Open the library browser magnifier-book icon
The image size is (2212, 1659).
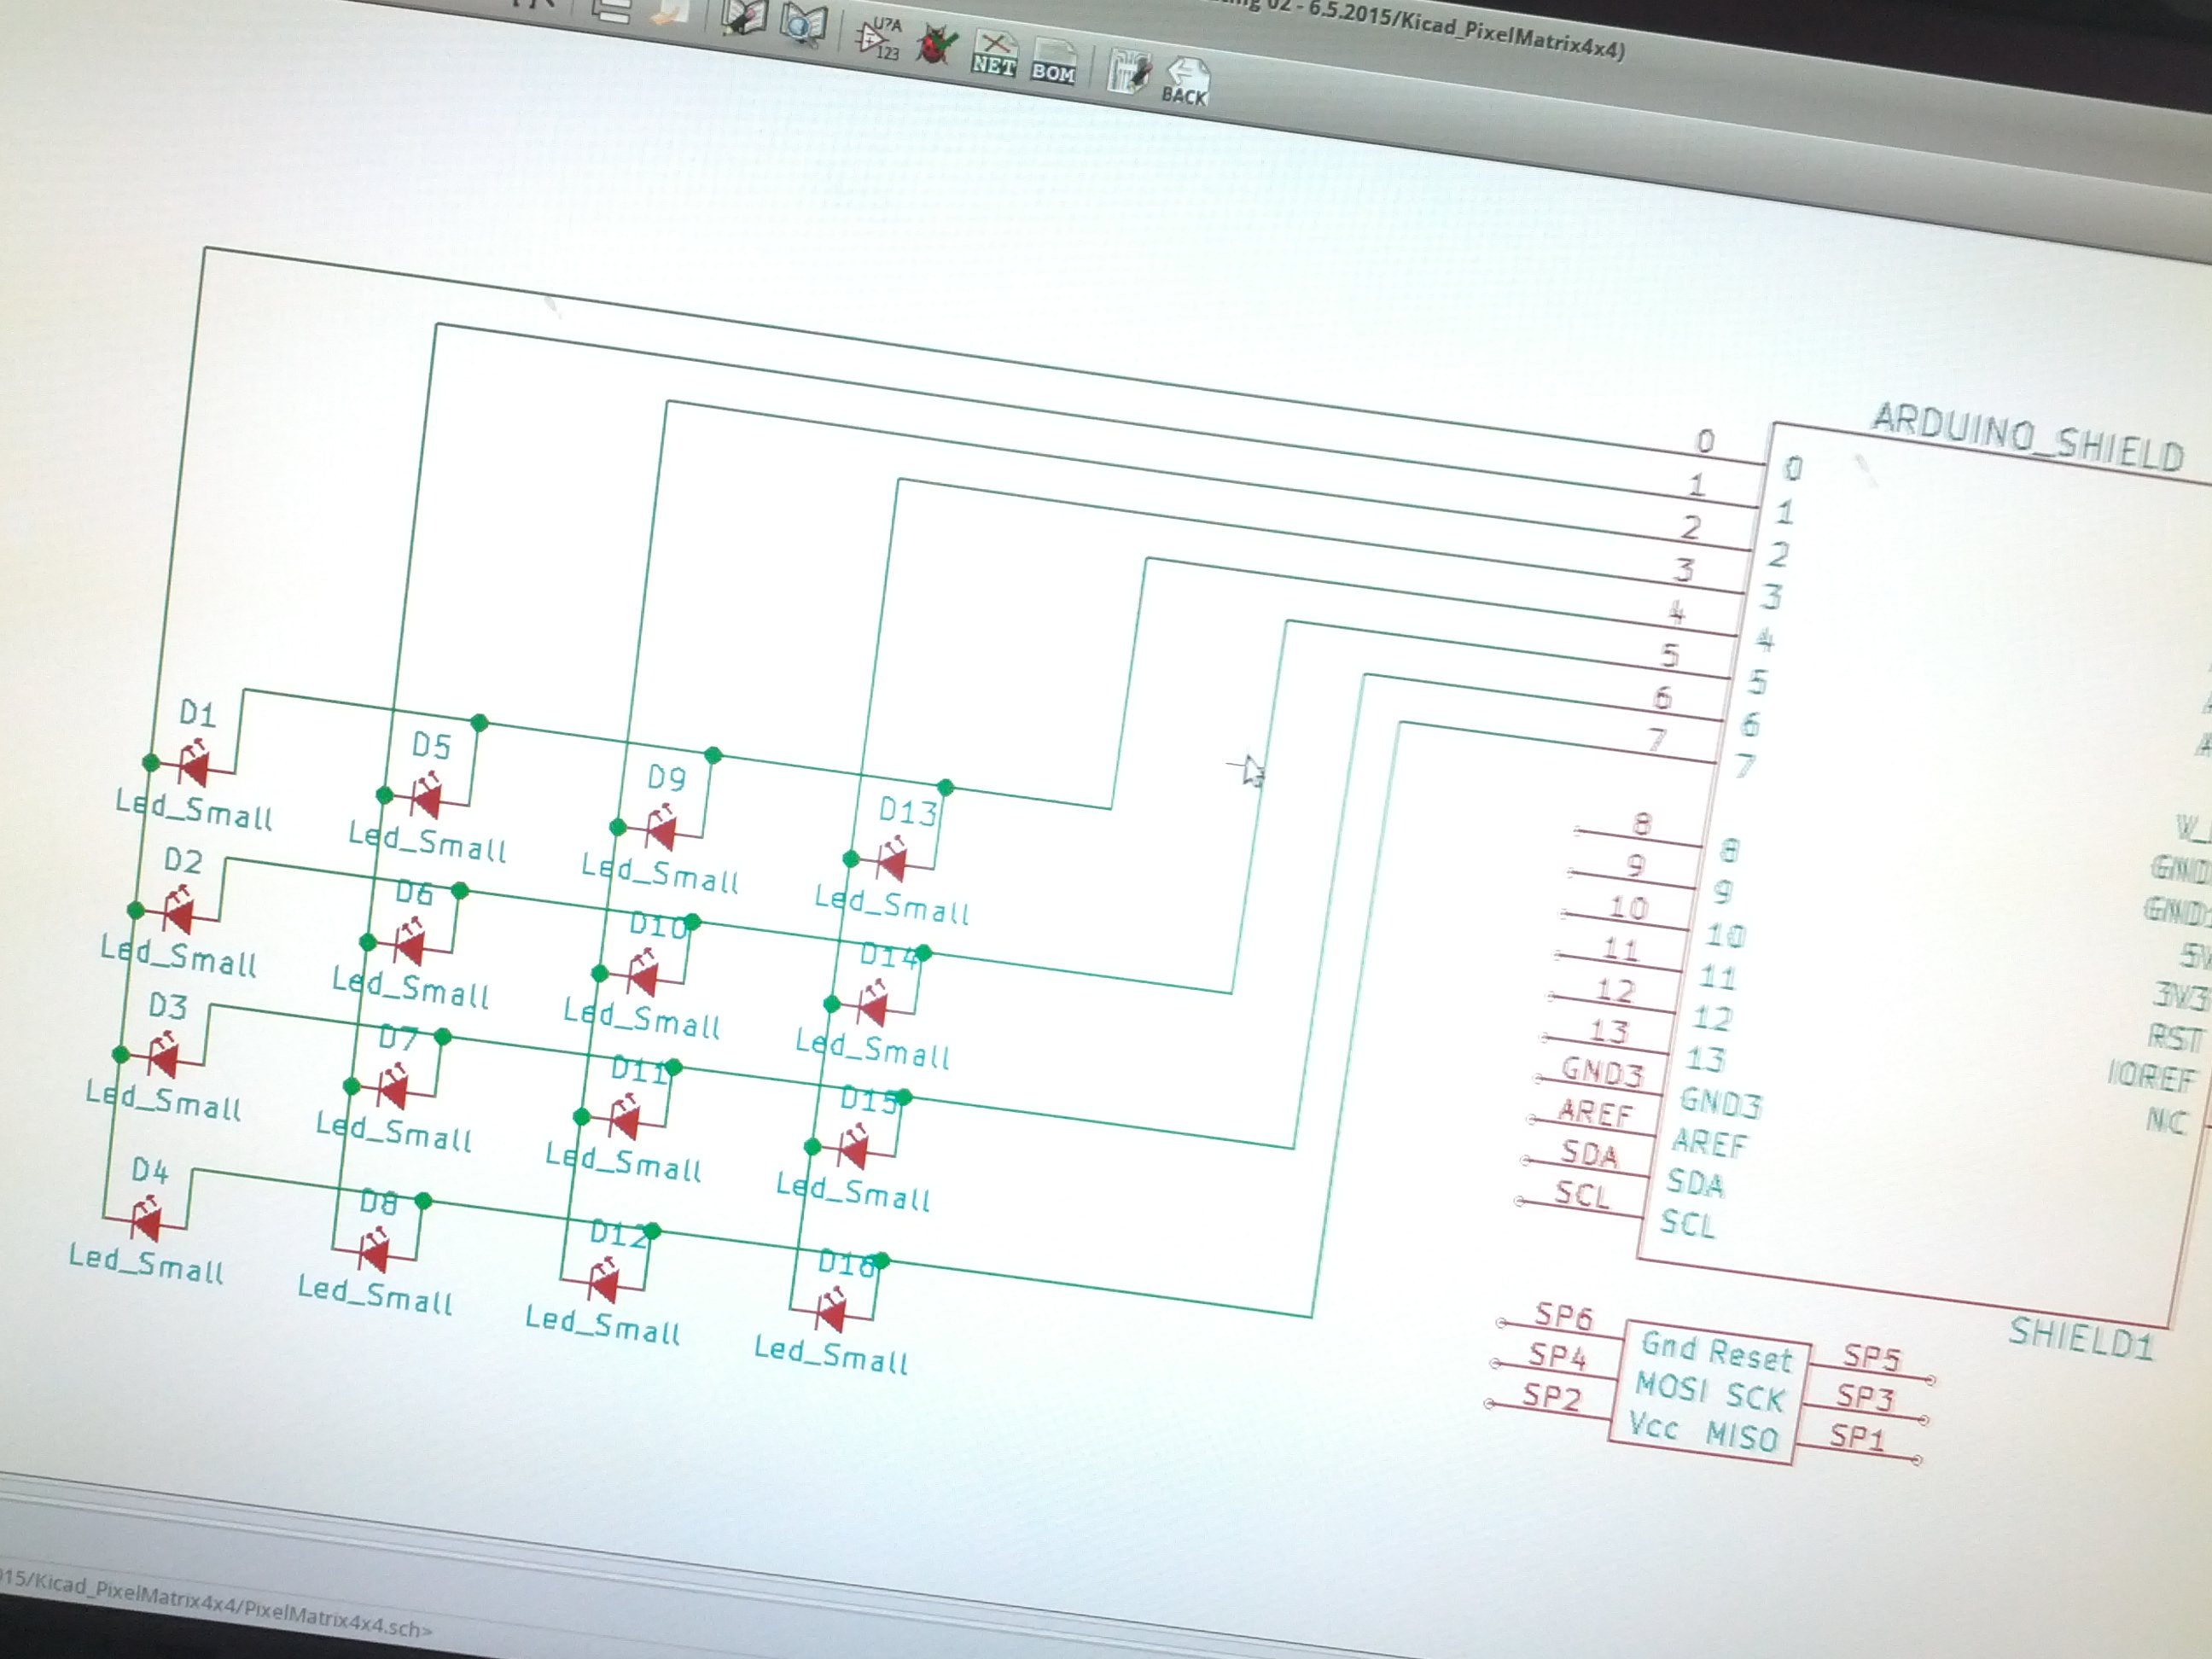(x=803, y=24)
